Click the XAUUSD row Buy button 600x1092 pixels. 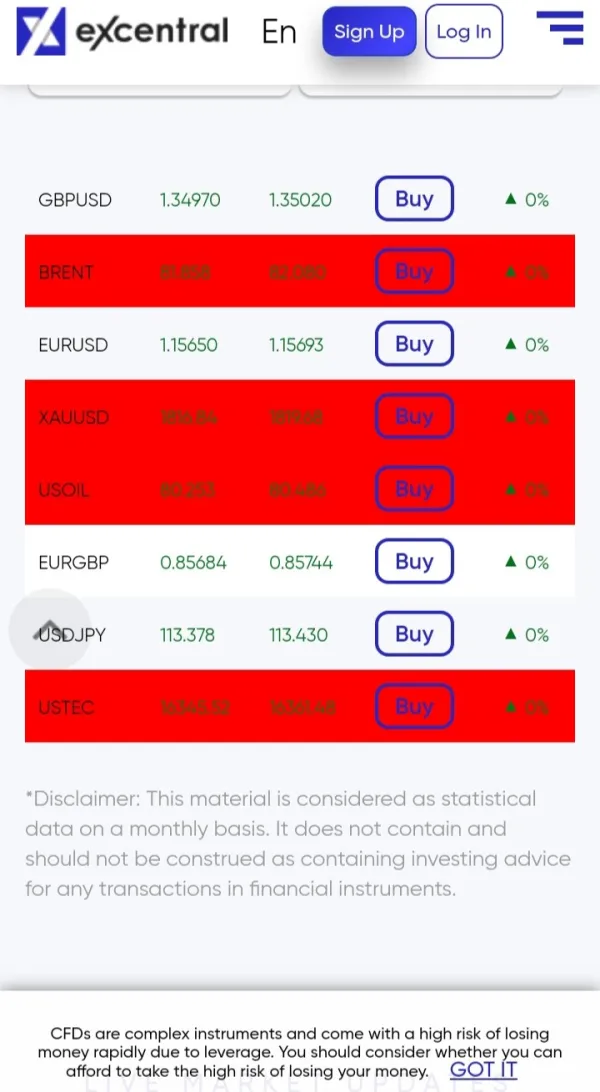(414, 417)
